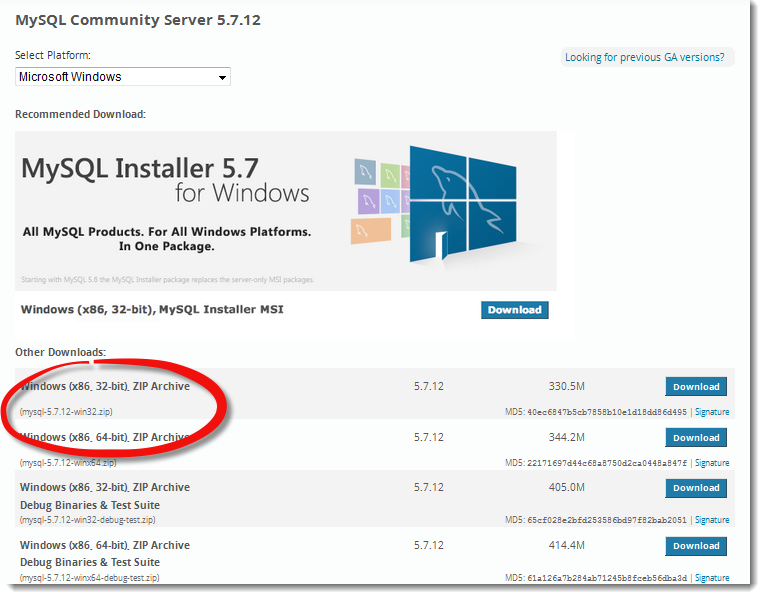Viewport: 765px width, 599px height.
Task: Click the 'Recommended Download:' label
Action: (x=81, y=114)
